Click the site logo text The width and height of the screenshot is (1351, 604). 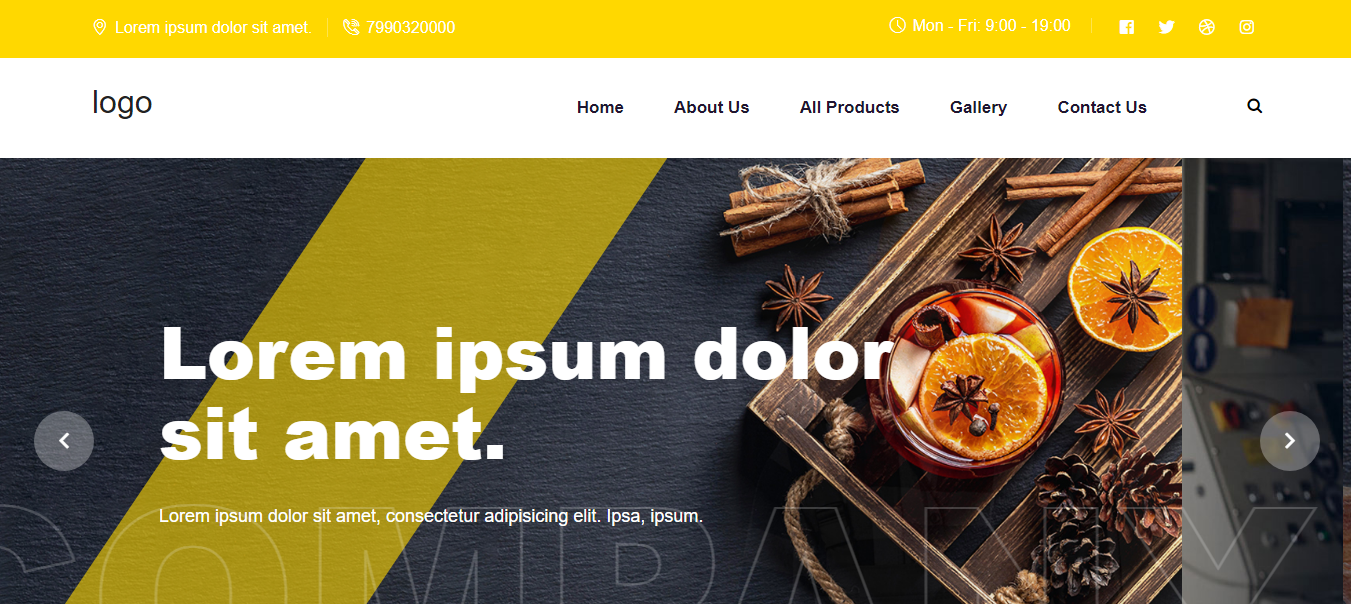pyautogui.click(x=122, y=103)
